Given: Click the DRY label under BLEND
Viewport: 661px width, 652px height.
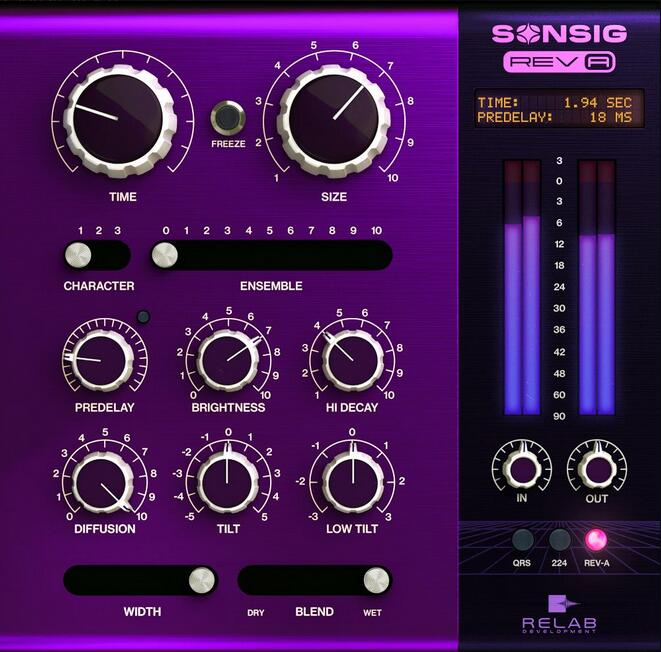Looking at the screenshot, I should tap(255, 613).
